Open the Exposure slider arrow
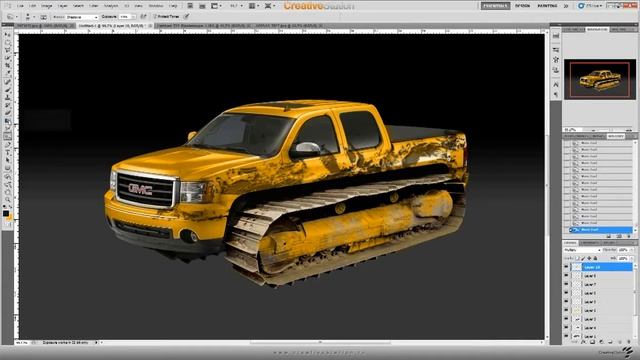 point(133,17)
